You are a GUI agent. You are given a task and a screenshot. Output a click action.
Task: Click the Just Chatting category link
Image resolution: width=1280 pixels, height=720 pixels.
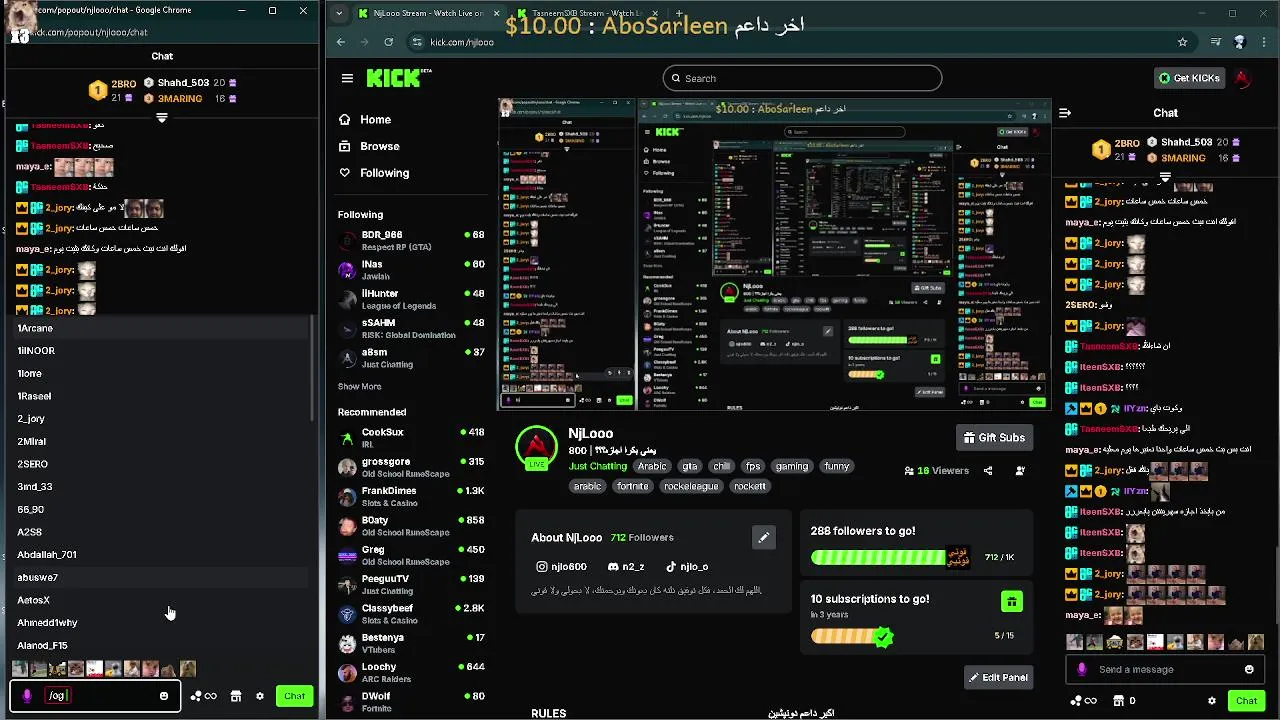(598, 466)
